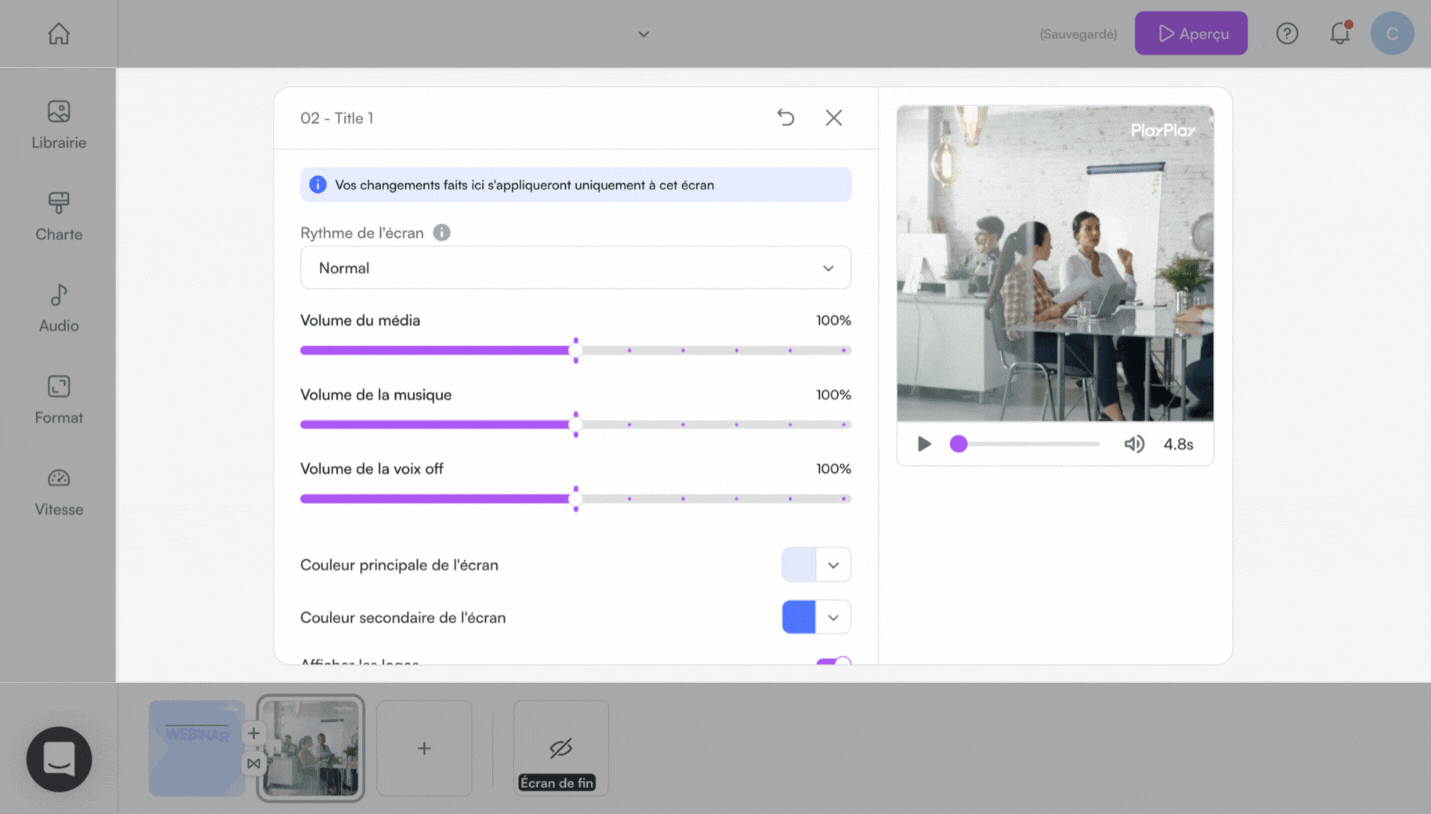Open the Format sidebar panel
This screenshot has width=1431, height=814.
click(59, 400)
